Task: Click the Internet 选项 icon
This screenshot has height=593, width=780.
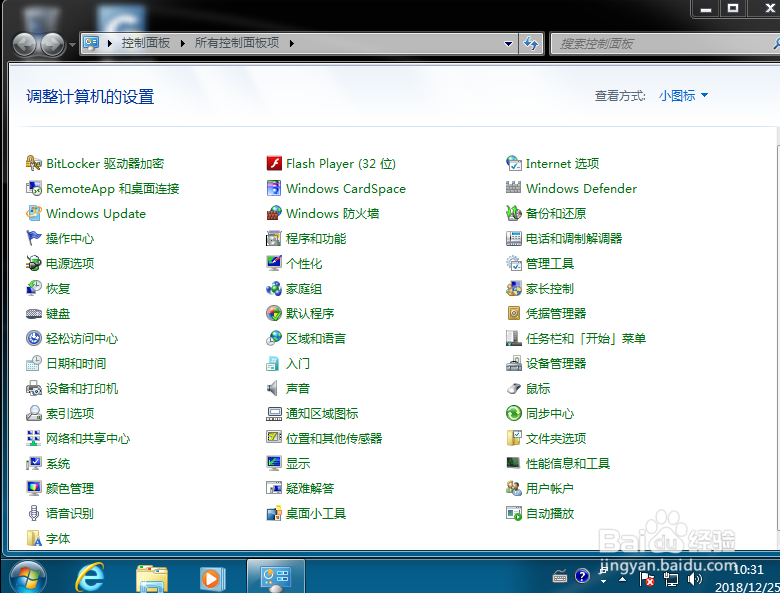Action: click(514, 163)
